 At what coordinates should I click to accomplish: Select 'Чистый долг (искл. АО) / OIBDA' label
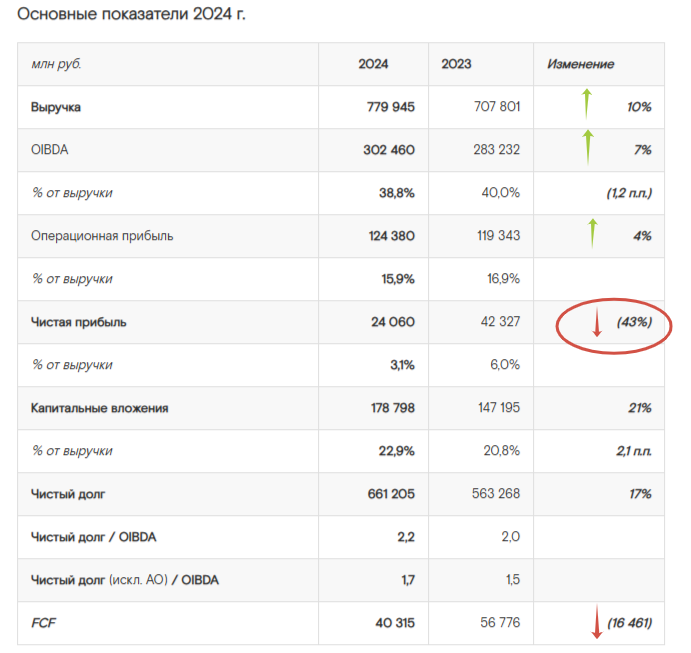click(x=125, y=580)
